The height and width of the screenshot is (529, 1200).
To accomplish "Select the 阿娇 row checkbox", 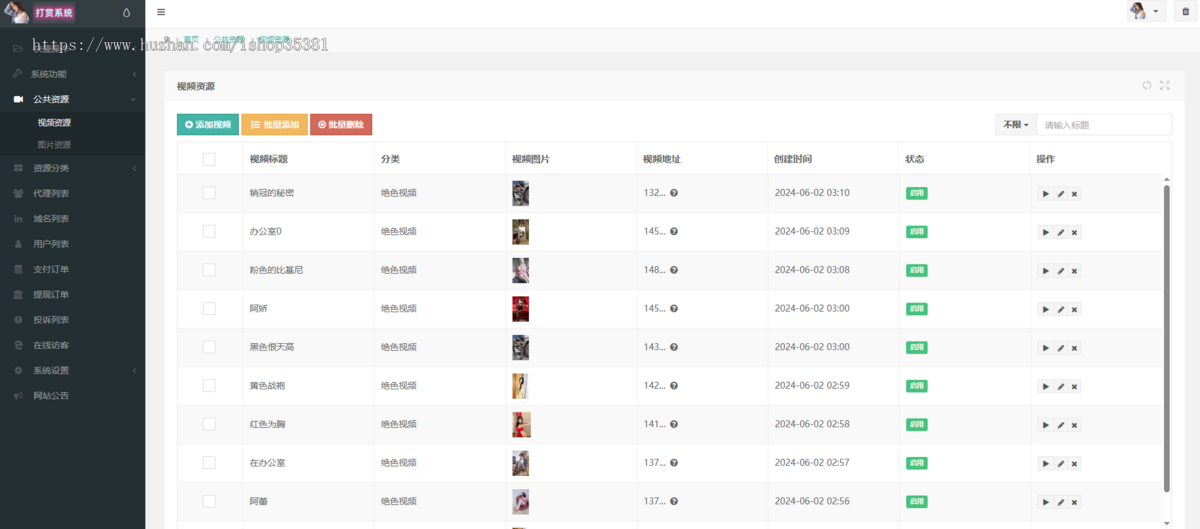I will pyautogui.click(x=209, y=308).
